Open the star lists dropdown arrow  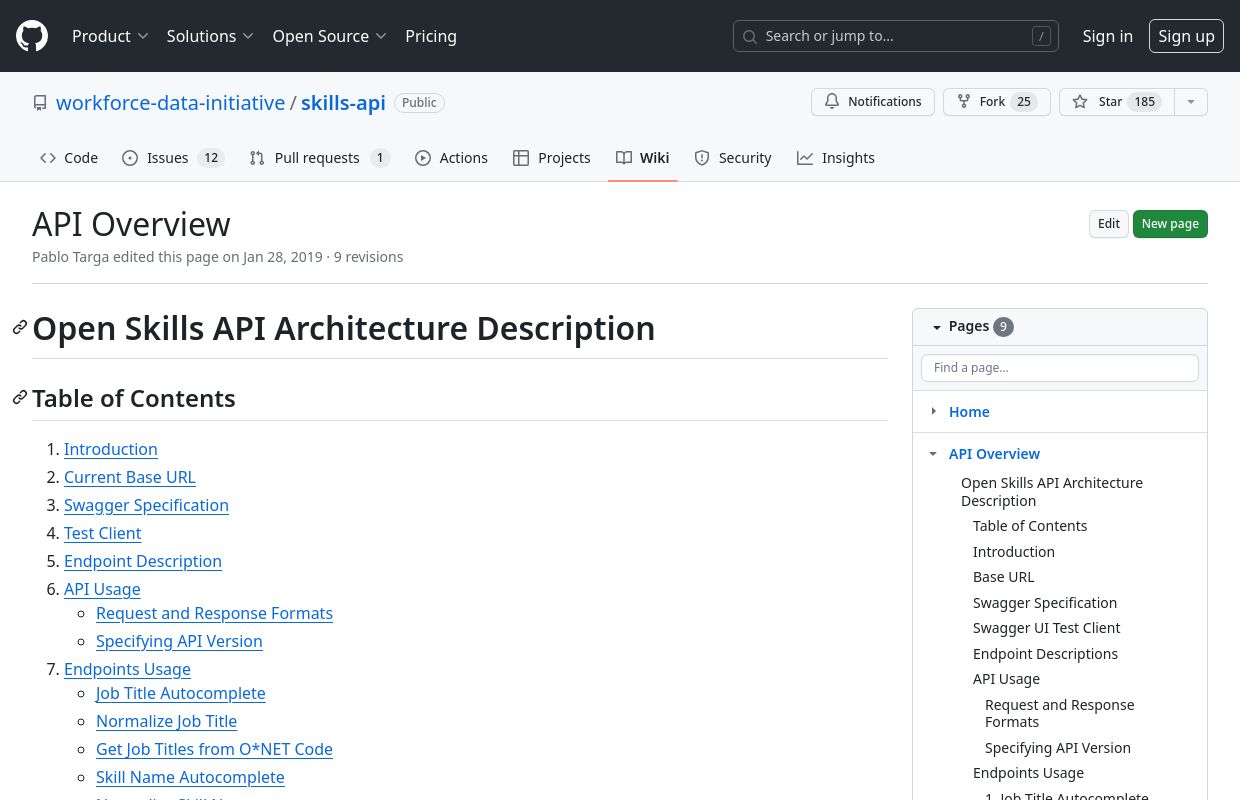[1190, 102]
